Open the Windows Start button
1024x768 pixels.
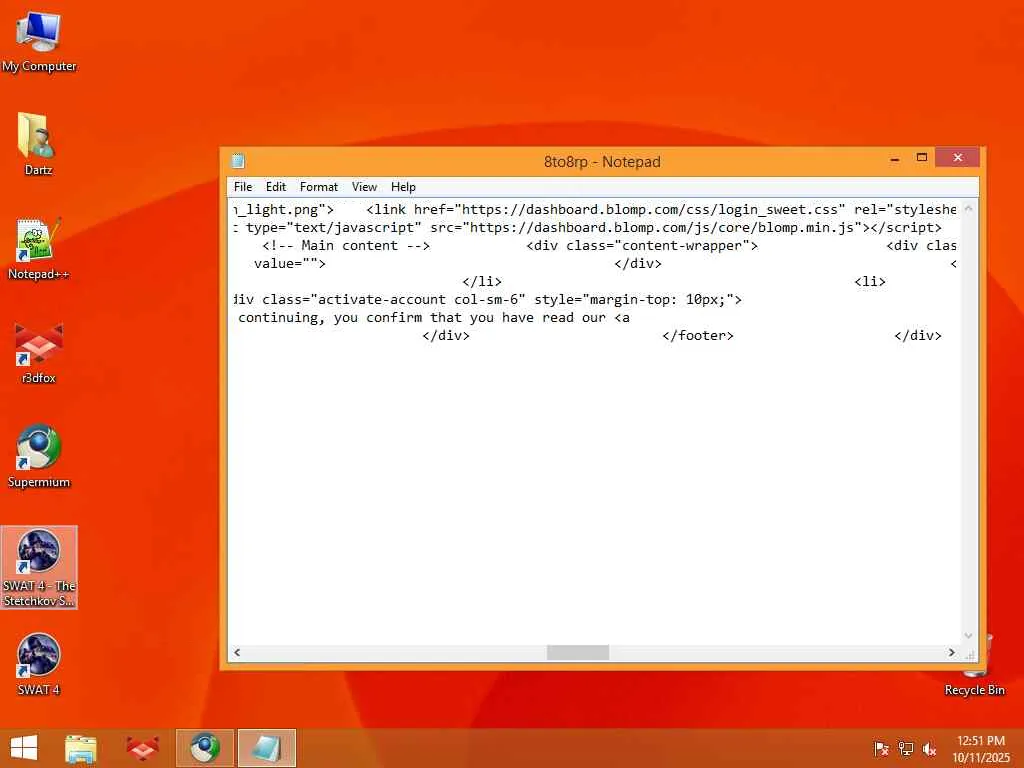point(24,748)
